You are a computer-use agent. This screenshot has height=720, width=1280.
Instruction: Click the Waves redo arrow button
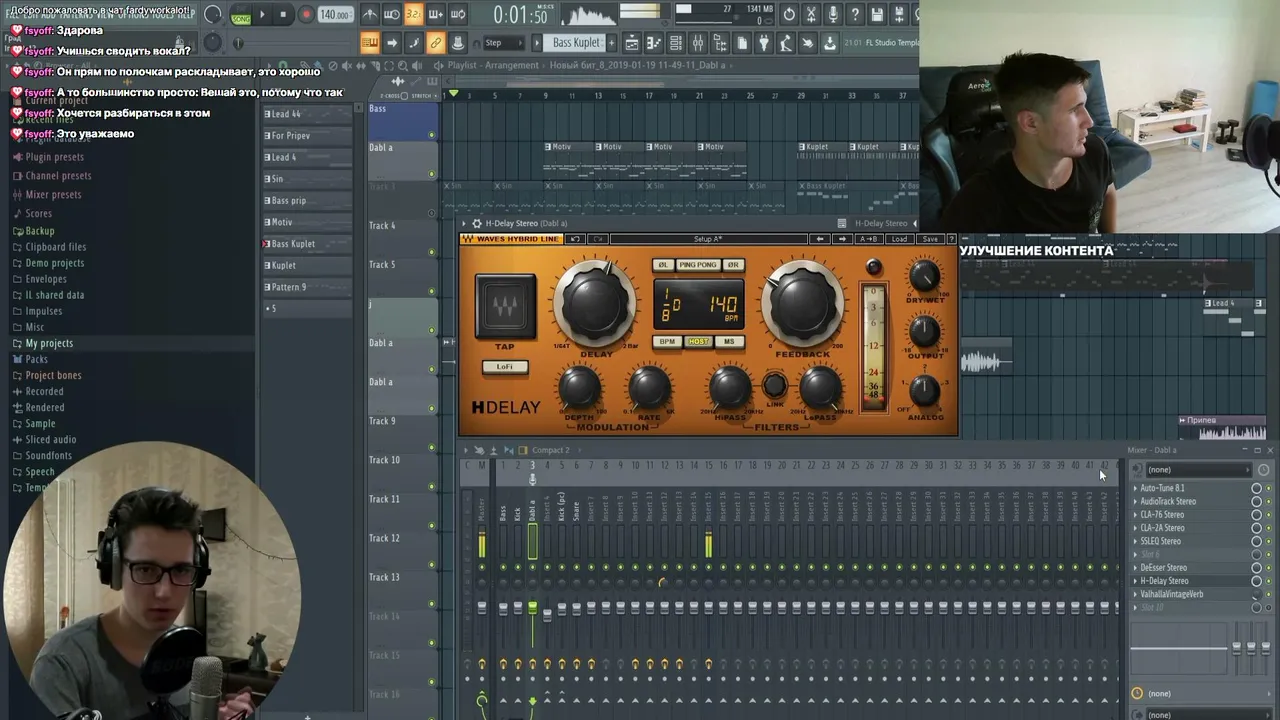598,239
